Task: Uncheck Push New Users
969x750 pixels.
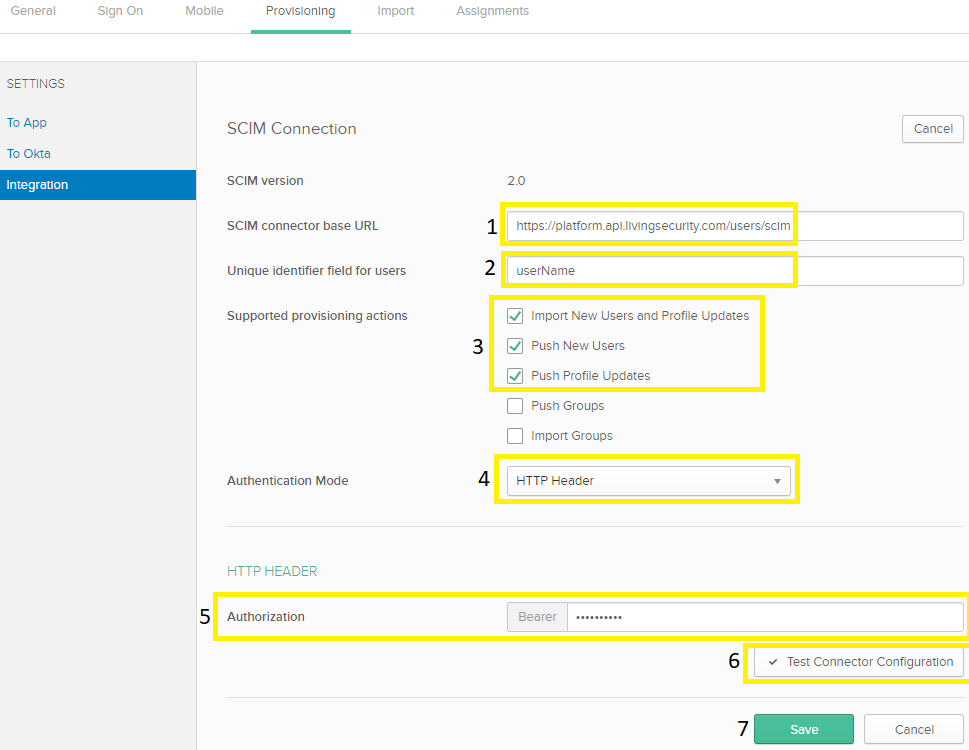Action: [515, 345]
